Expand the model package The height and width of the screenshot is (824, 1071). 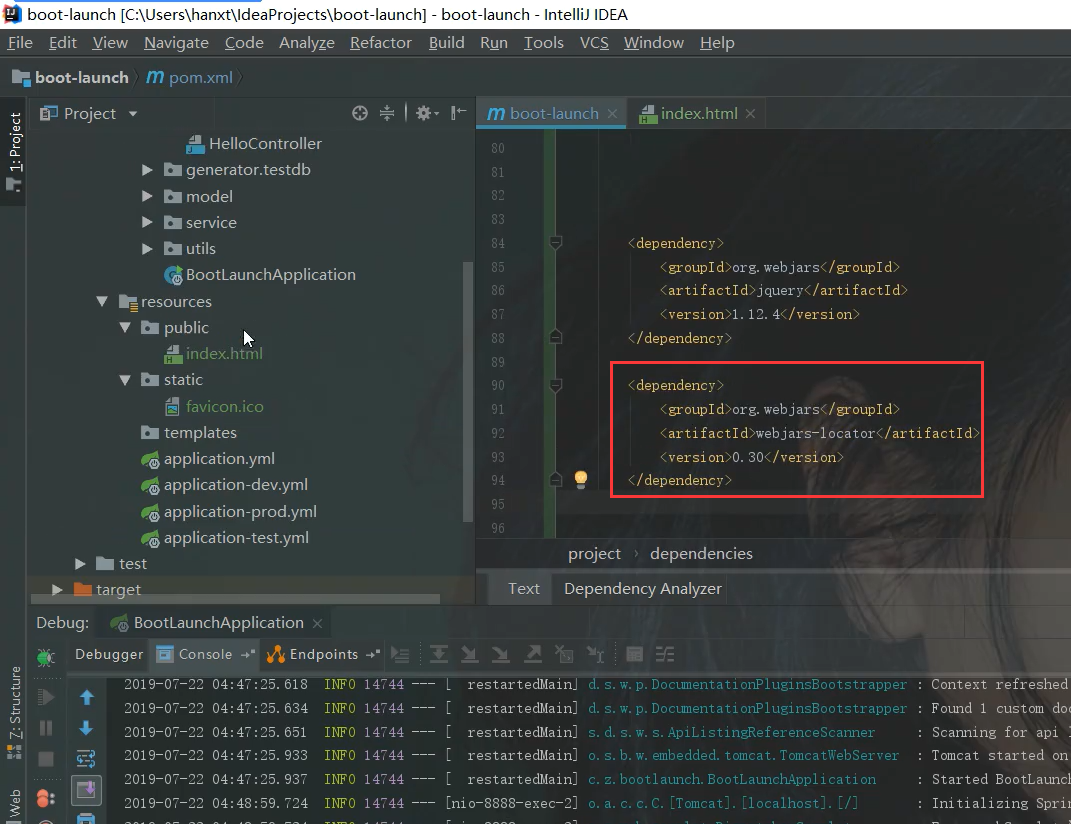(147, 196)
